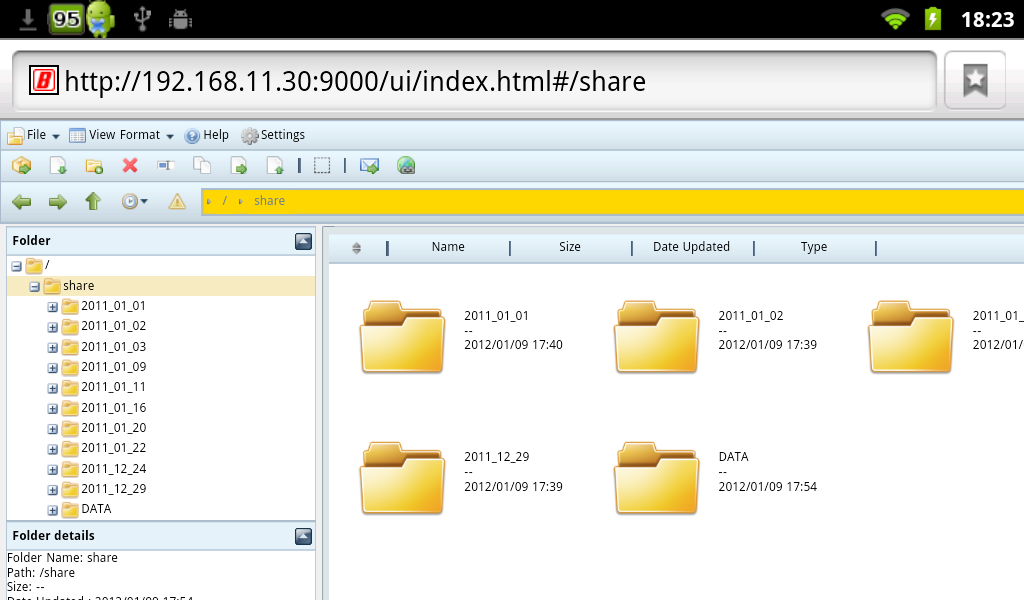Screen dimensions: 1024x600
Task: Tap the Android debugging notification icon
Action: [x=180, y=20]
